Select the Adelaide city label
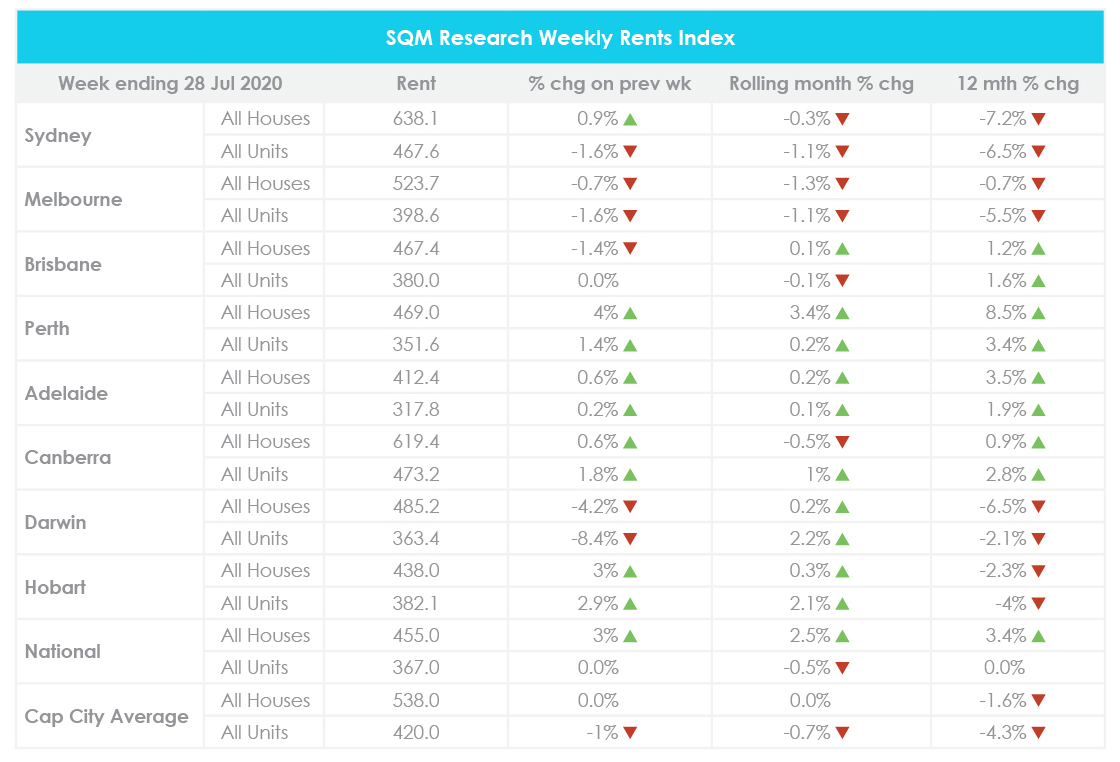The width and height of the screenshot is (1120, 762). pos(66,393)
